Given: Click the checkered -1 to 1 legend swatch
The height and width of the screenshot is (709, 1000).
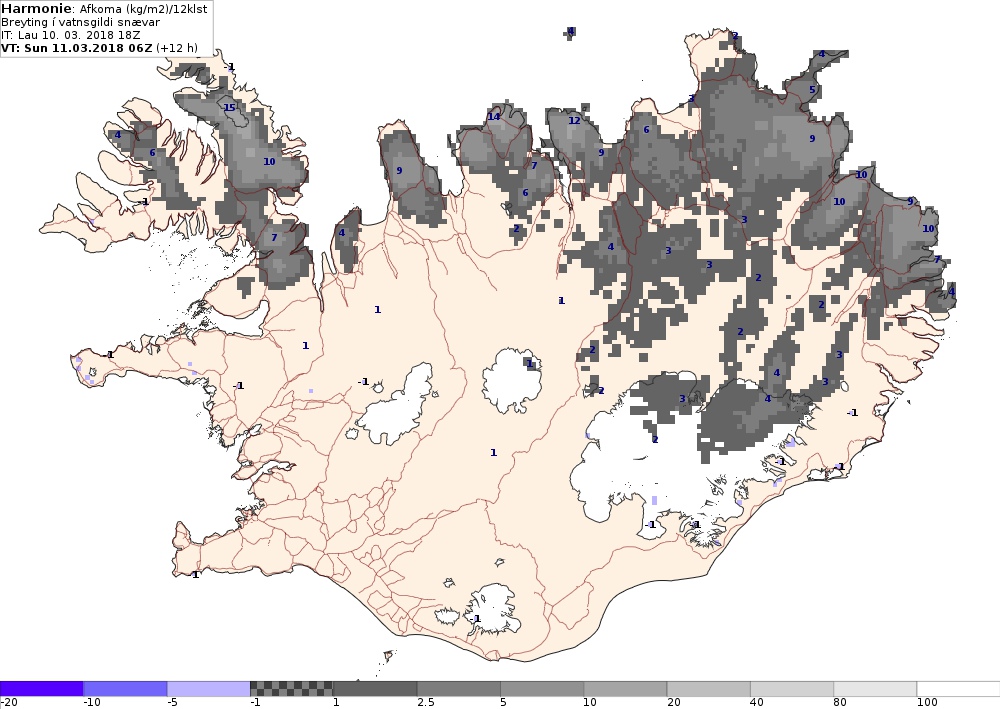Looking at the screenshot, I should pyautogui.click(x=291, y=689).
